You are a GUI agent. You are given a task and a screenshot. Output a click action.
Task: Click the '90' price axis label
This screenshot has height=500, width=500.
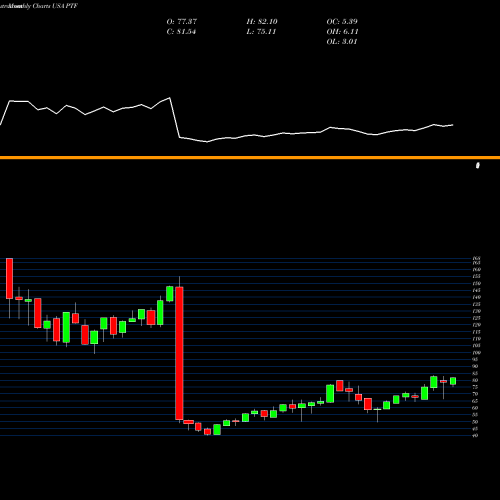[475, 366]
